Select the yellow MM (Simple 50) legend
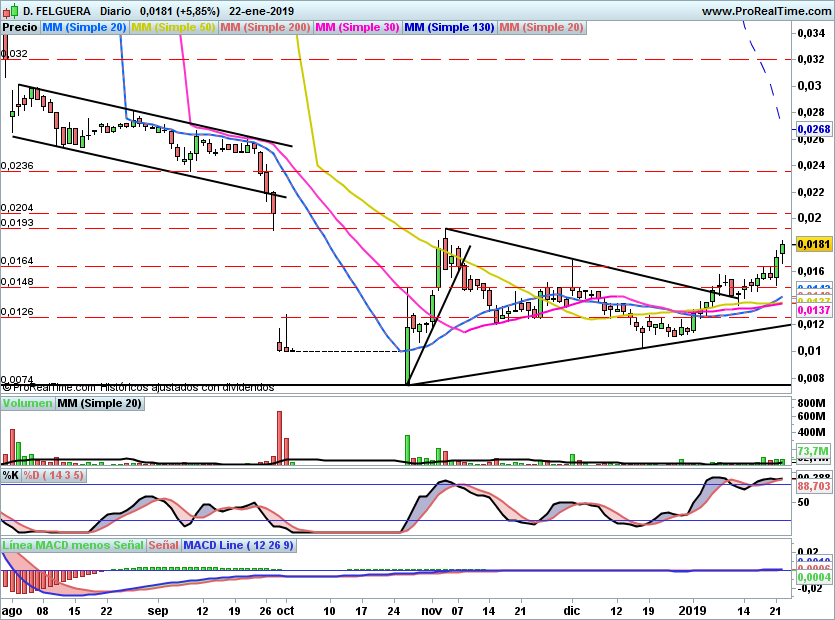Viewport: 835px width, 620px height. click(173, 27)
